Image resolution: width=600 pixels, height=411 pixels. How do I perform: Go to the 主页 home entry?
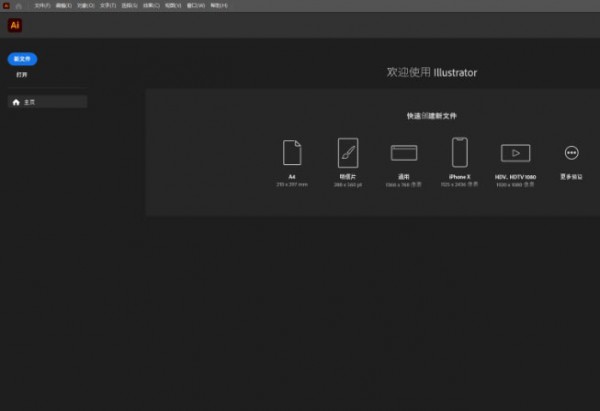coord(47,102)
